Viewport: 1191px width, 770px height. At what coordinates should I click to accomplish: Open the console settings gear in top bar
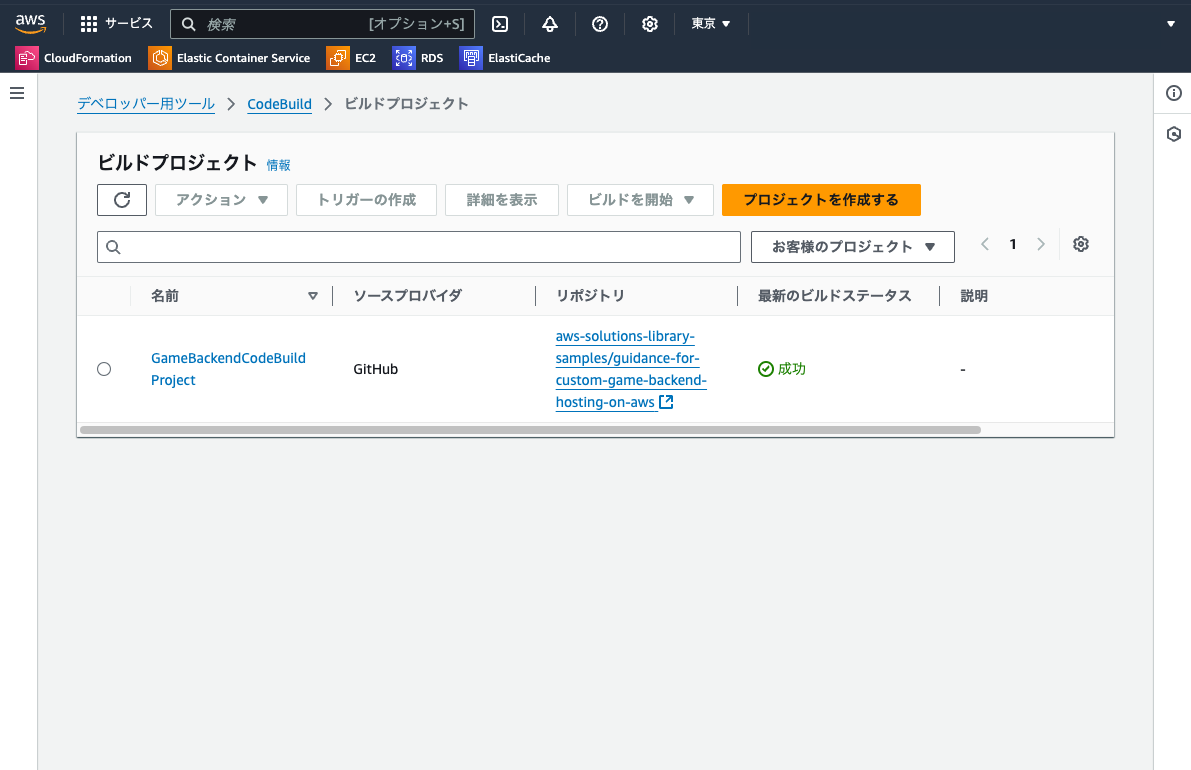[x=649, y=24]
